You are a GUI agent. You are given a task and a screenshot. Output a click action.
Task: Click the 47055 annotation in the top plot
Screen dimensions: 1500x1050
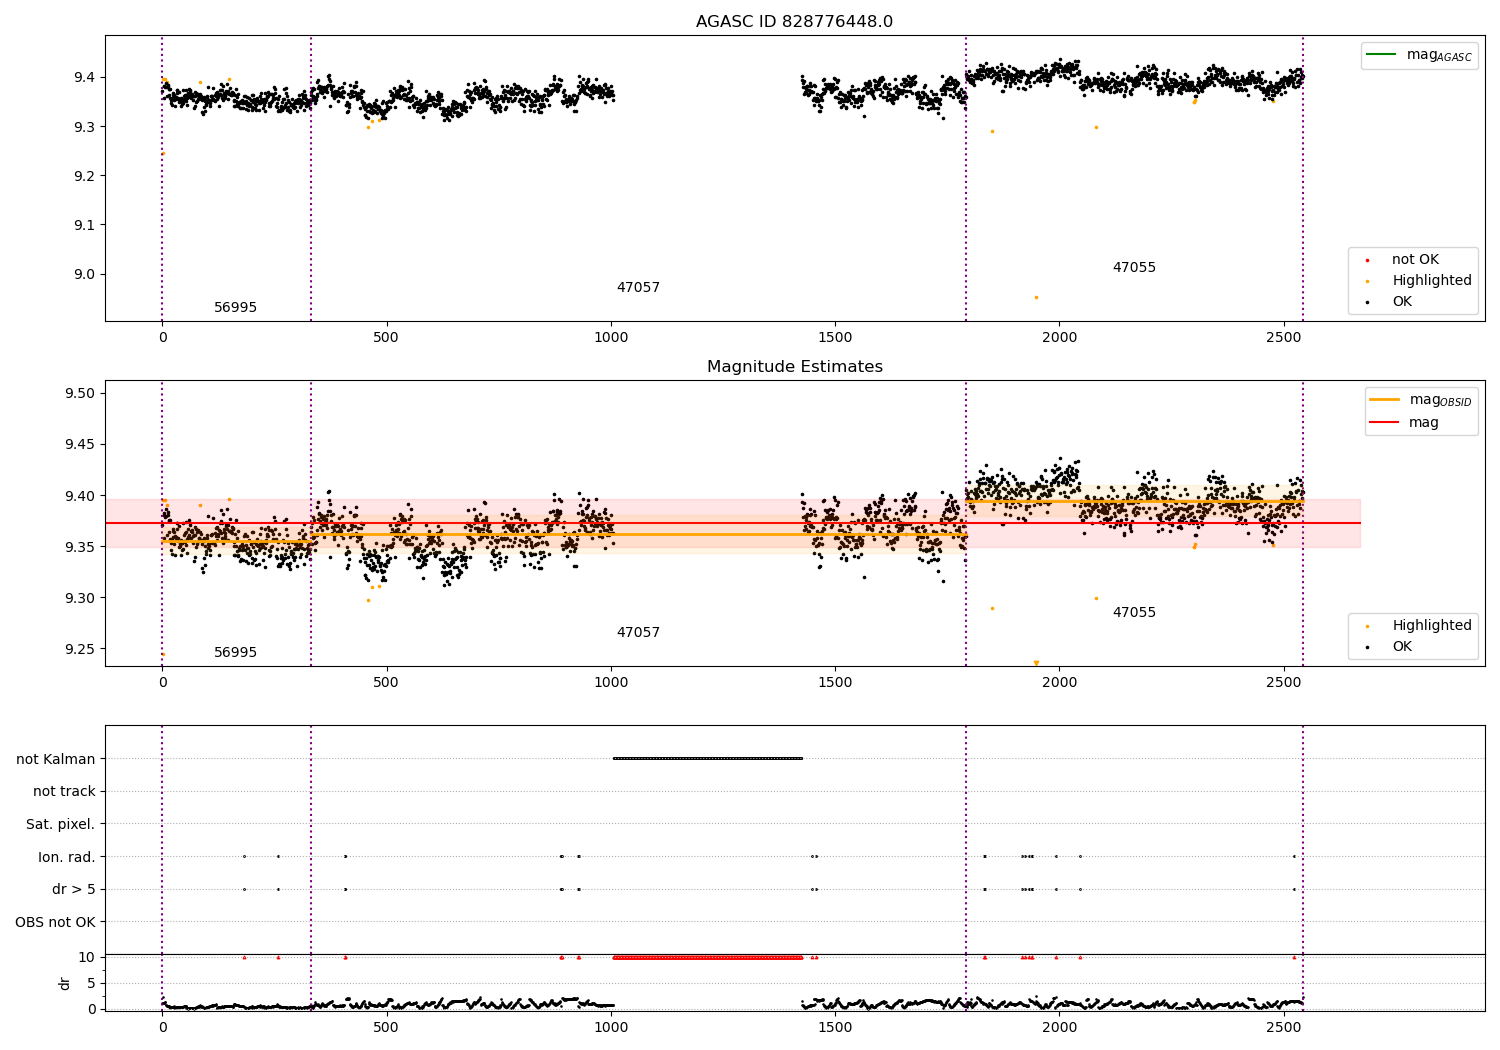pyautogui.click(x=1134, y=268)
